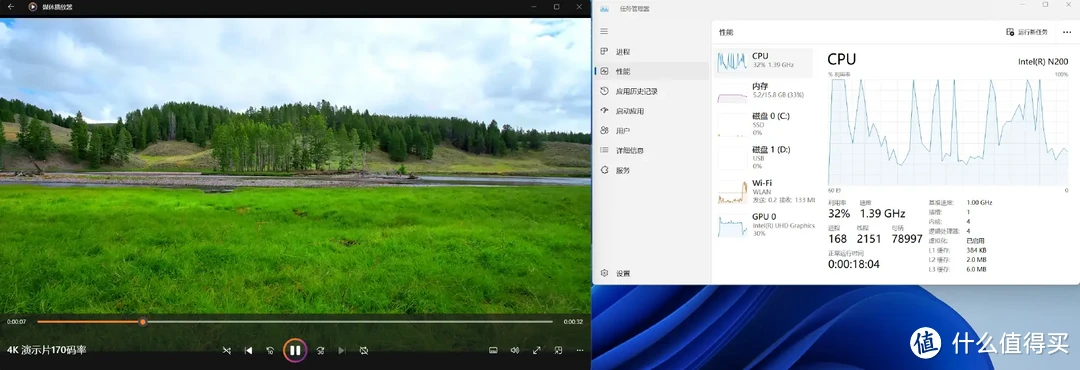Open more options in media player
This screenshot has height=370, width=1080.
pyautogui.click(x=579, y=350)
